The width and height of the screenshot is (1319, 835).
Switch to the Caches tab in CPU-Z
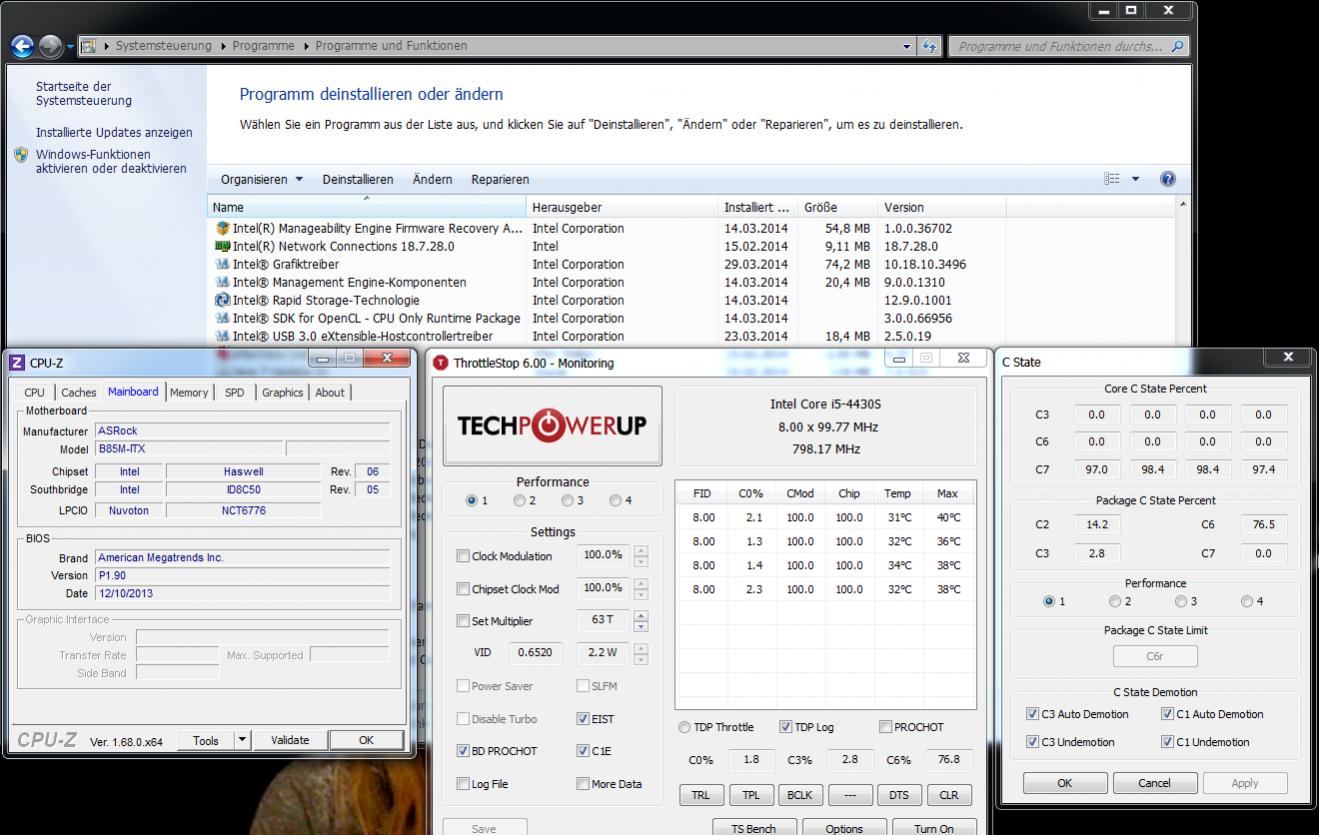79,393
